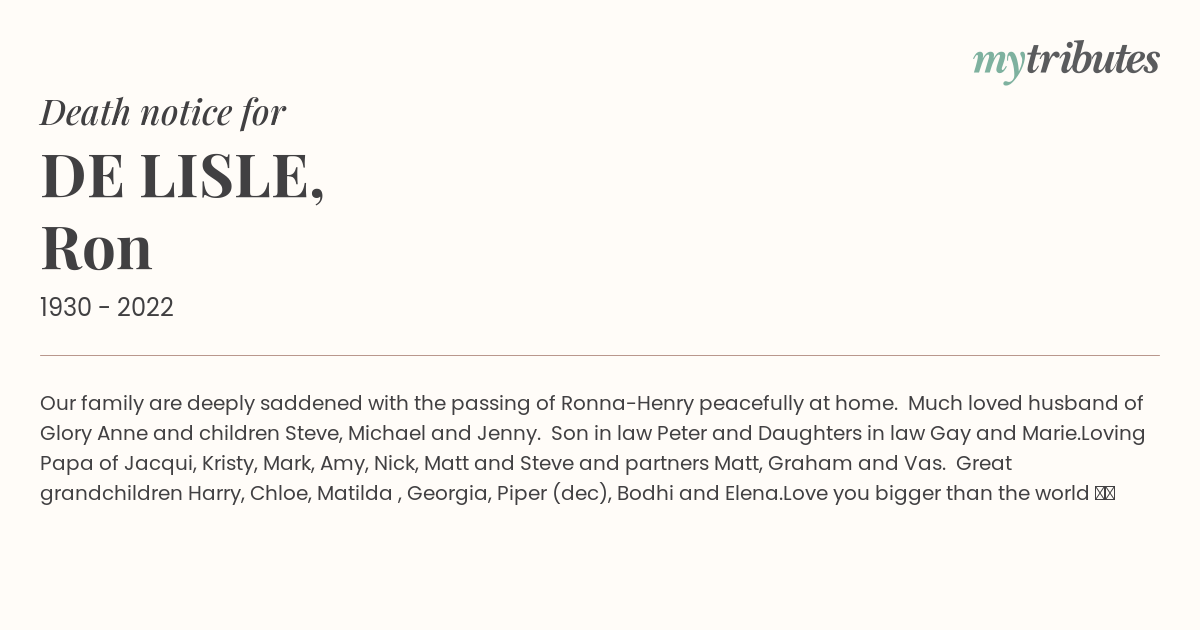Click the horizontal divider line
Image resolution: width=1200 pixels, height=630 pixels.
(600, 355)
